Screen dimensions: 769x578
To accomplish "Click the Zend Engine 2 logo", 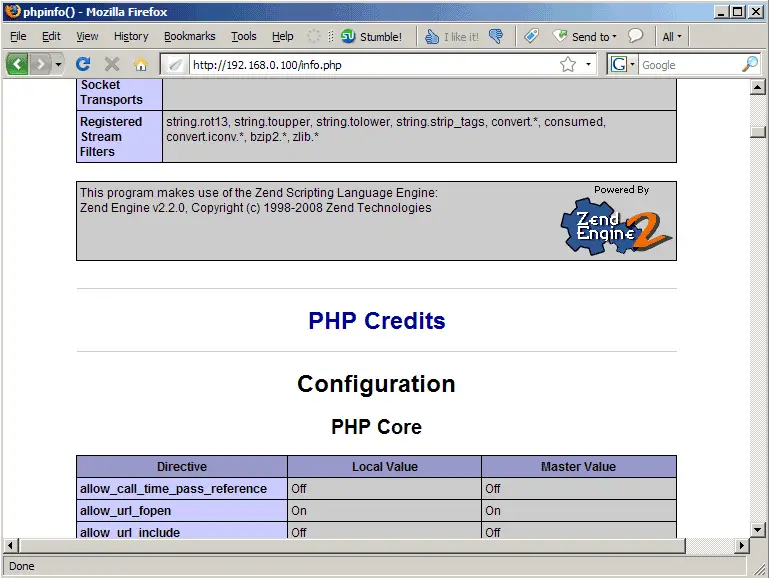I will coord(616,226).
